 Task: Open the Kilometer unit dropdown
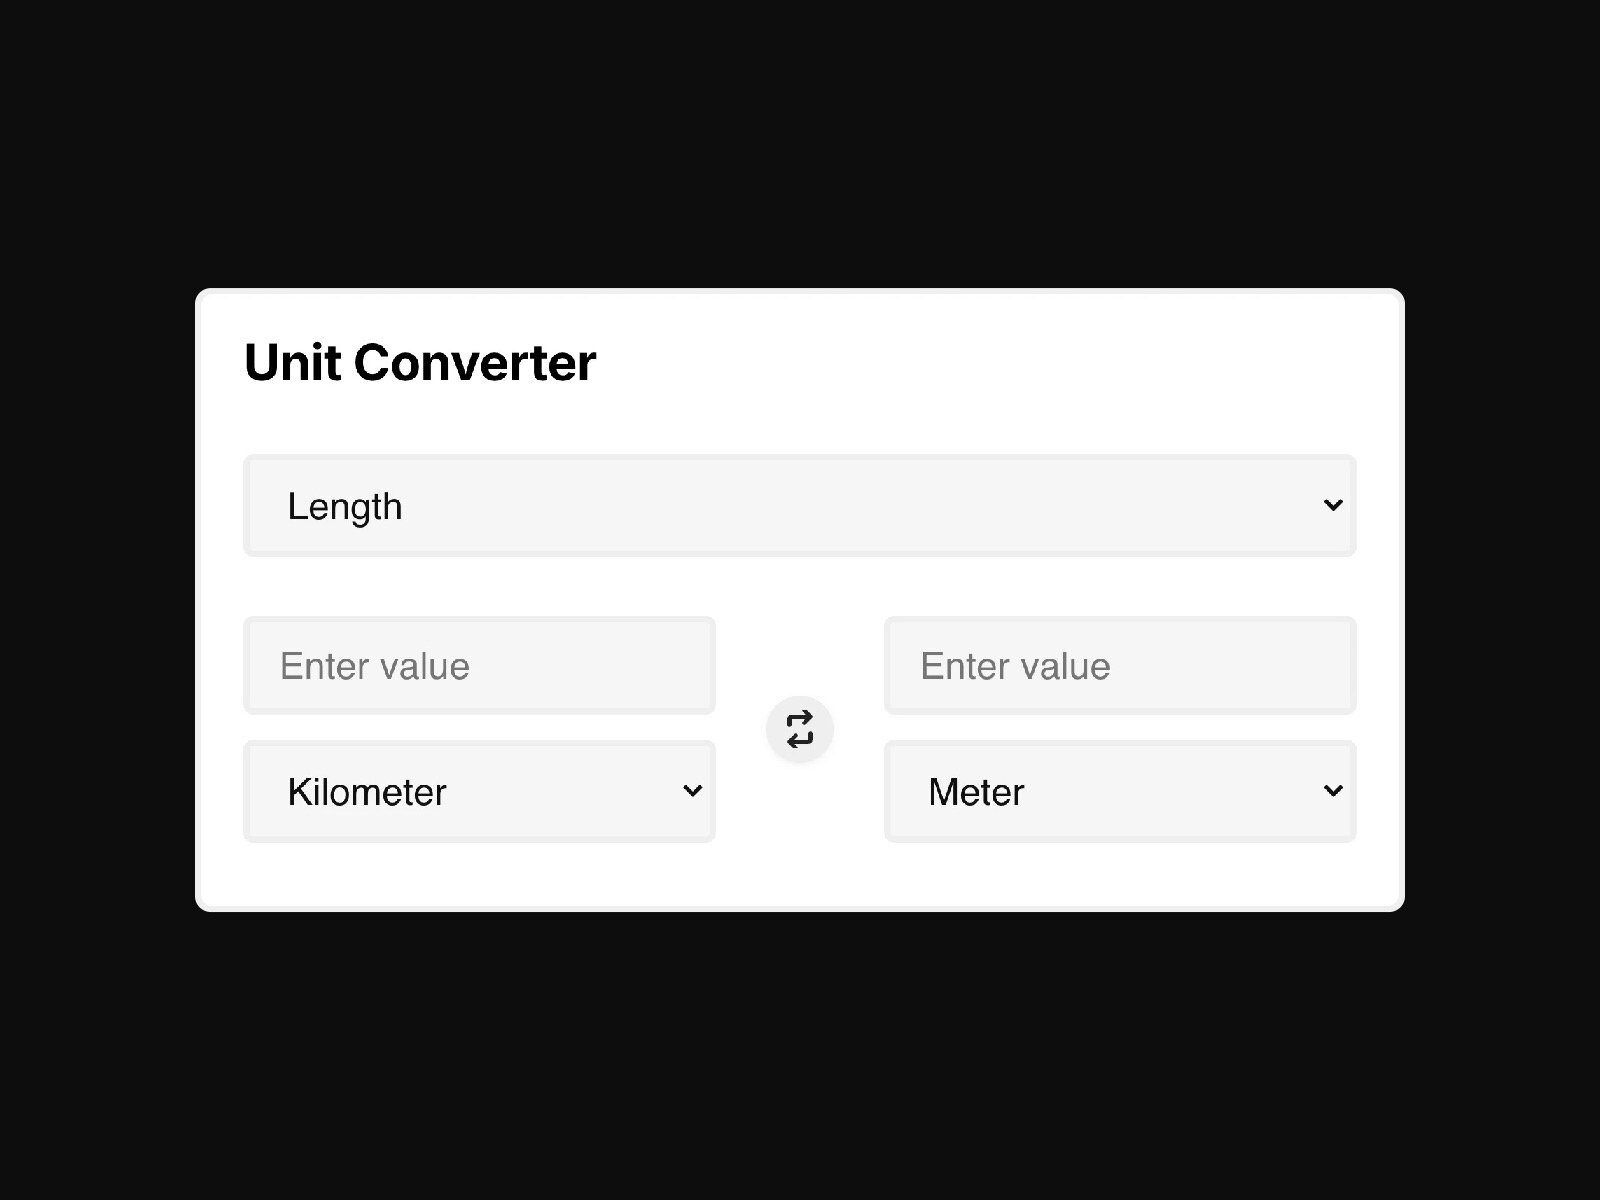coord(479,791)
